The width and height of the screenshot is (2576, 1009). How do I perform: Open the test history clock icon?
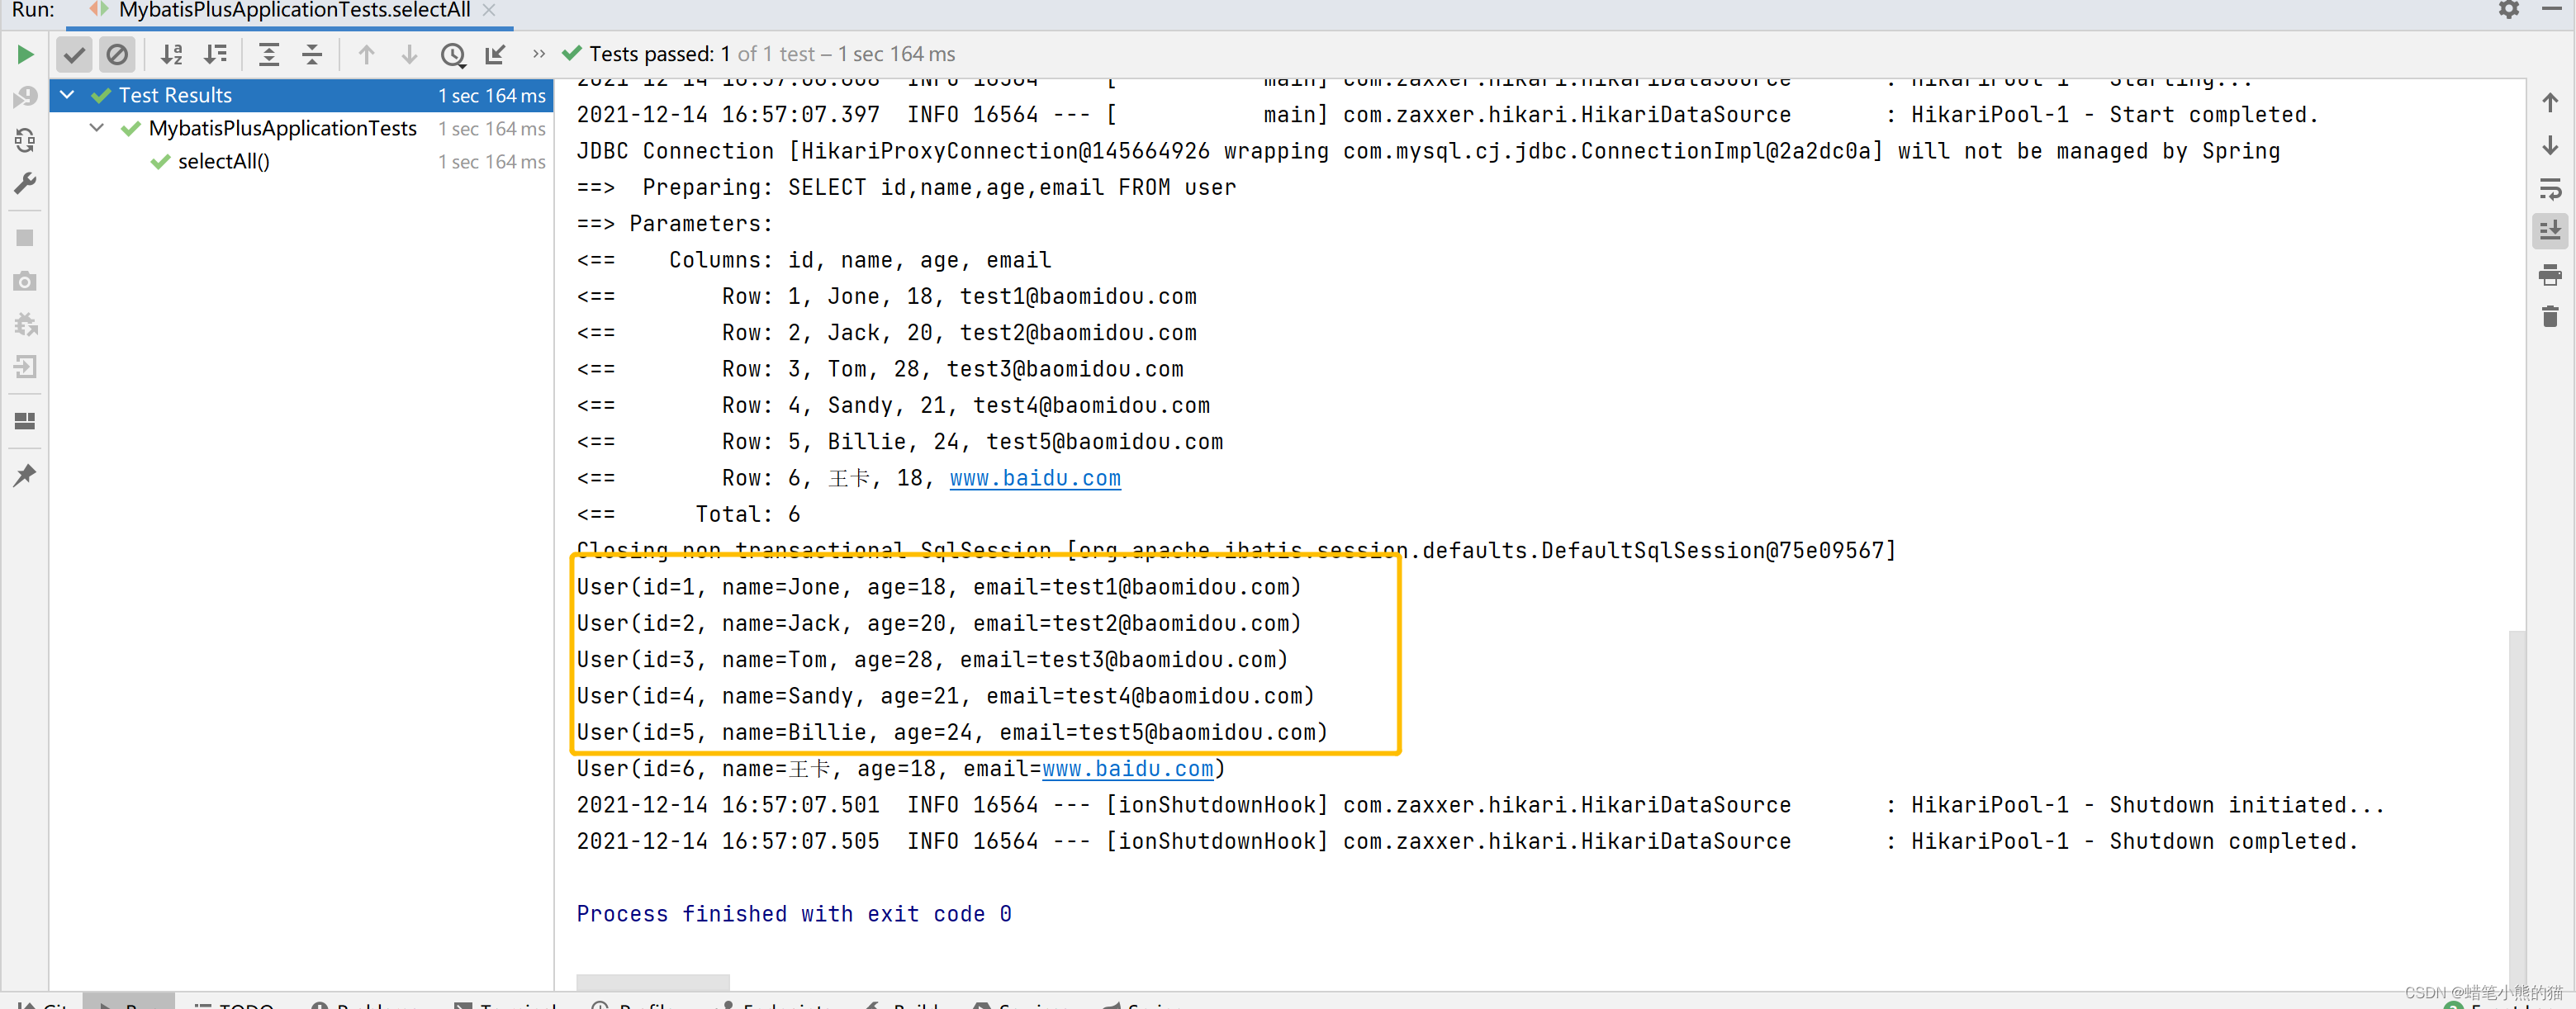[x=453, y=55]
